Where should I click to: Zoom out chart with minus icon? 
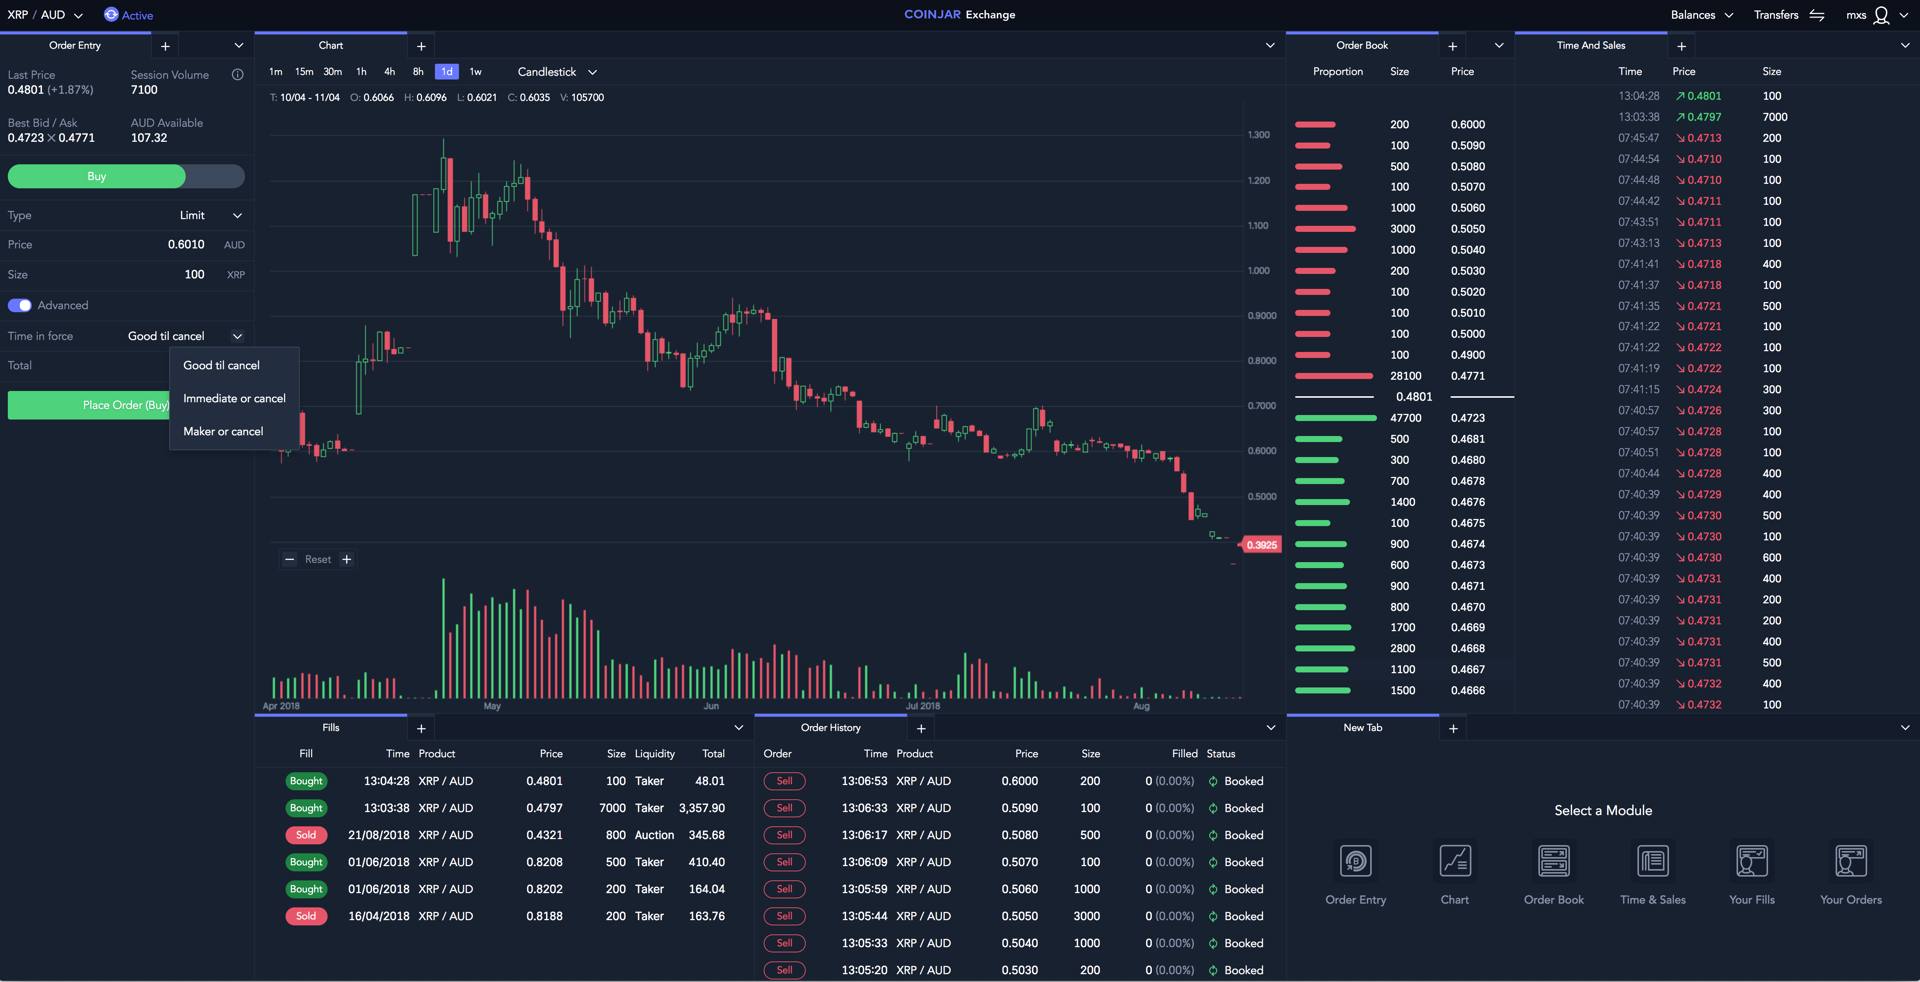tap(290, 560)
